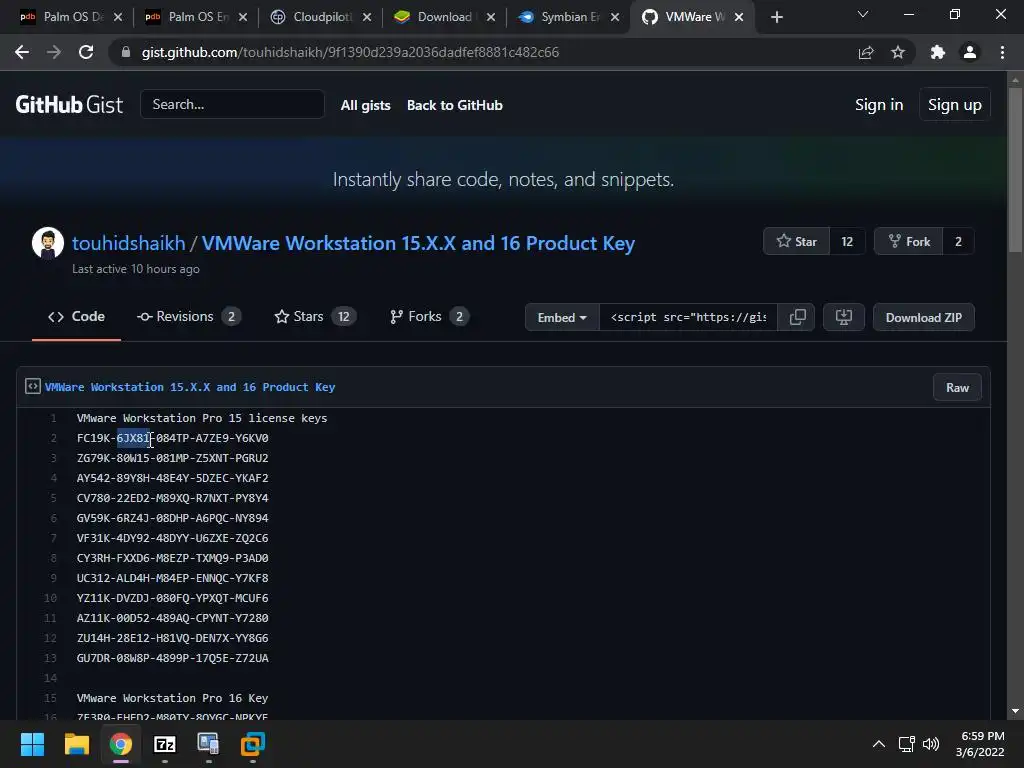Click key GU7DR-08W8P-4899P-17Q5E-Z72UA
1024x768 pixels.
(172, 658)
